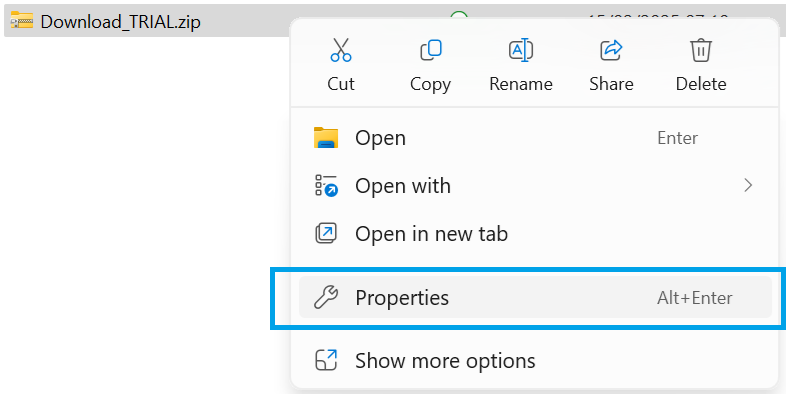Viewport: 786px width, 394px height.
Task: Click the Share arrow icon
Action: (x=611, y=50)
